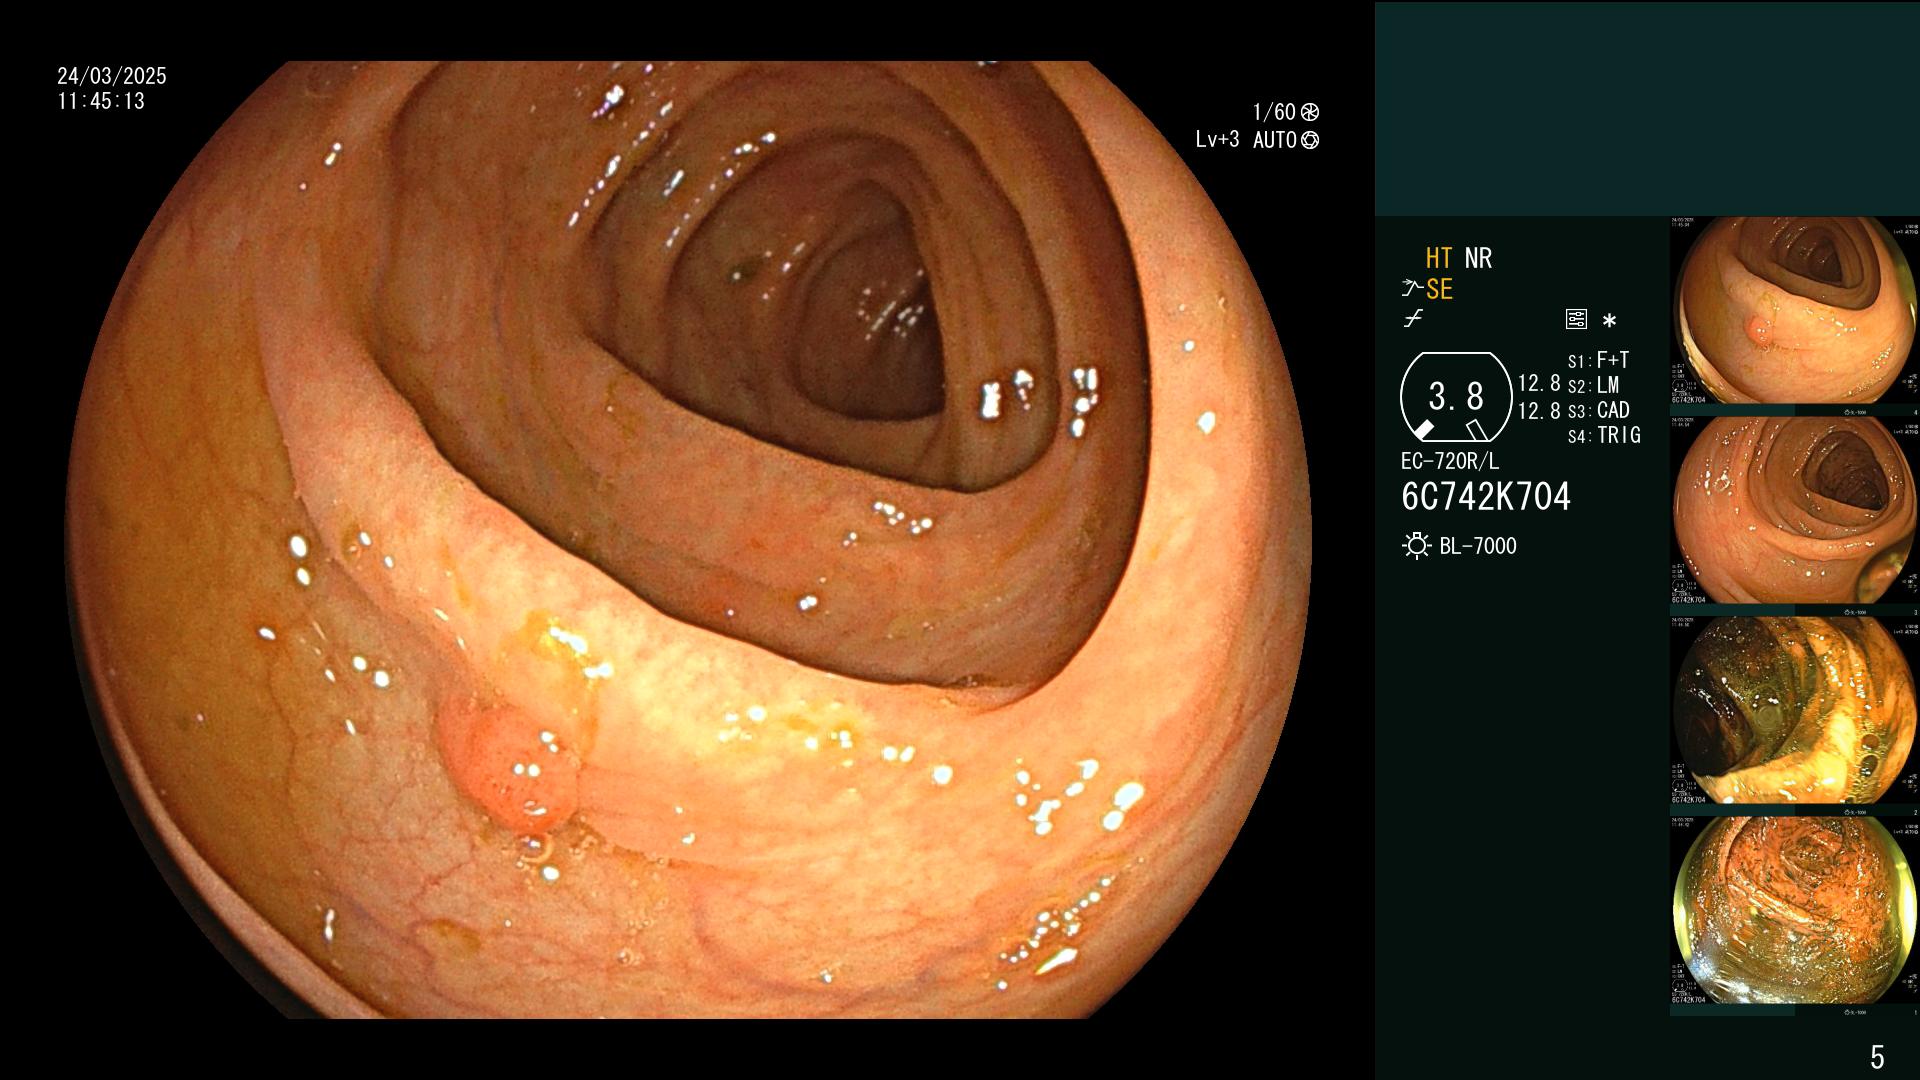Open the bottom thumbnail with bubbly orange view
The width and height of the screenshot is (1920, 1080).
point(1794,910)
